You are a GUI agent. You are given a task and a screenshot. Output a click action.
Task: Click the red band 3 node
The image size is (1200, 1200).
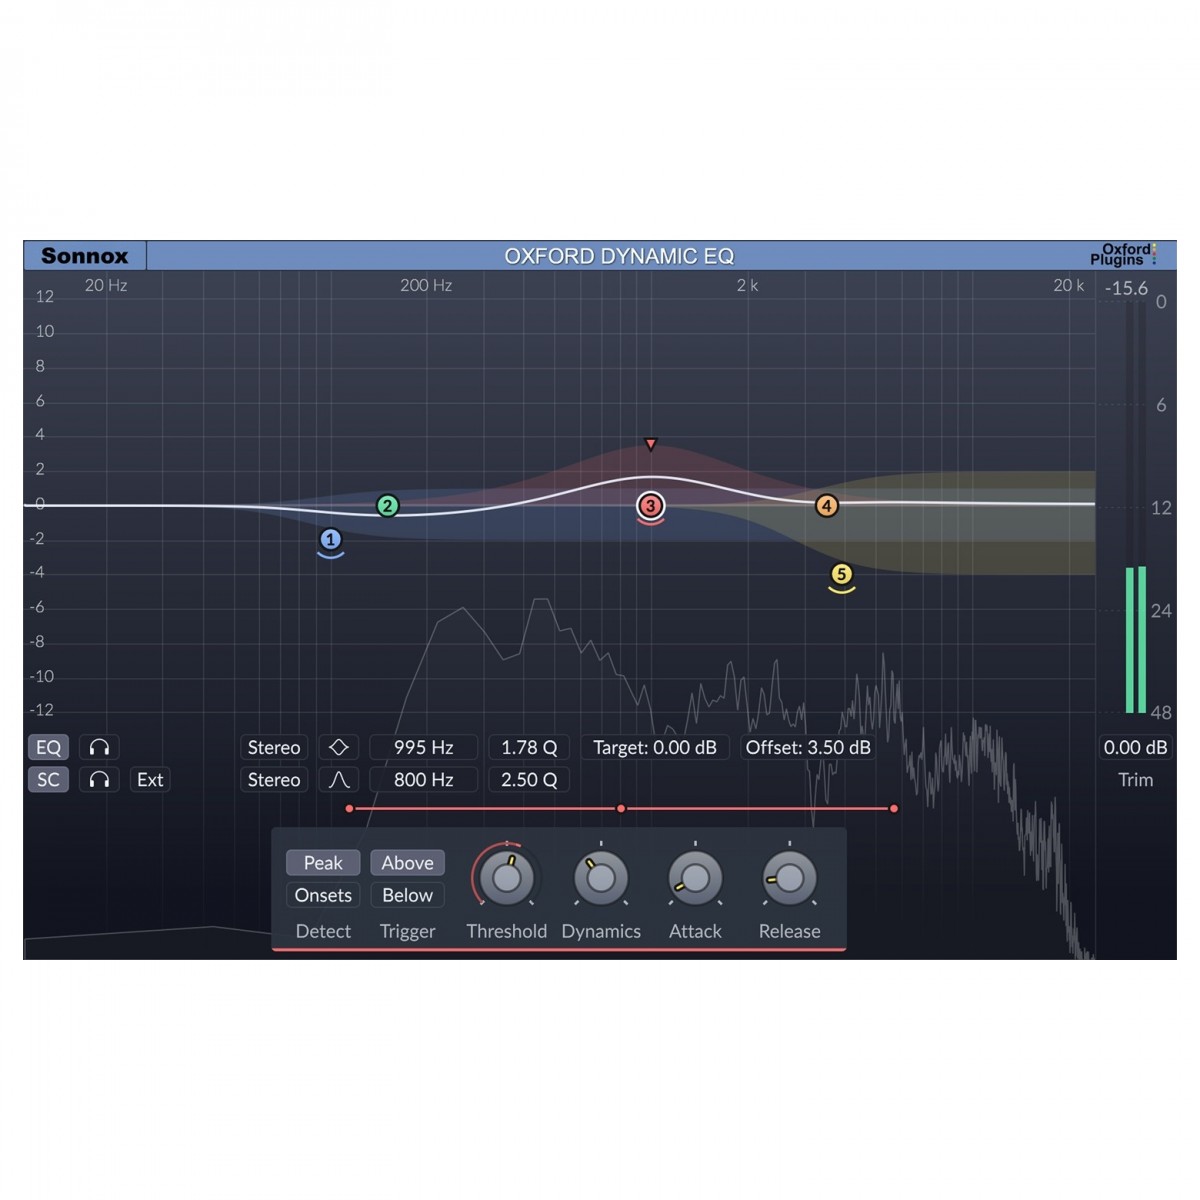[650, 506]
